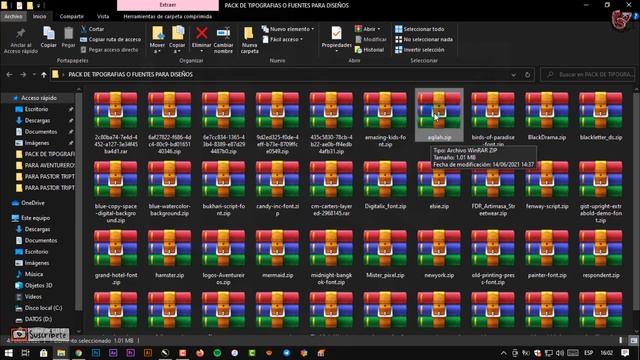Click Copiar ruta de acceso
640x360 pixels.
point(110,40)
